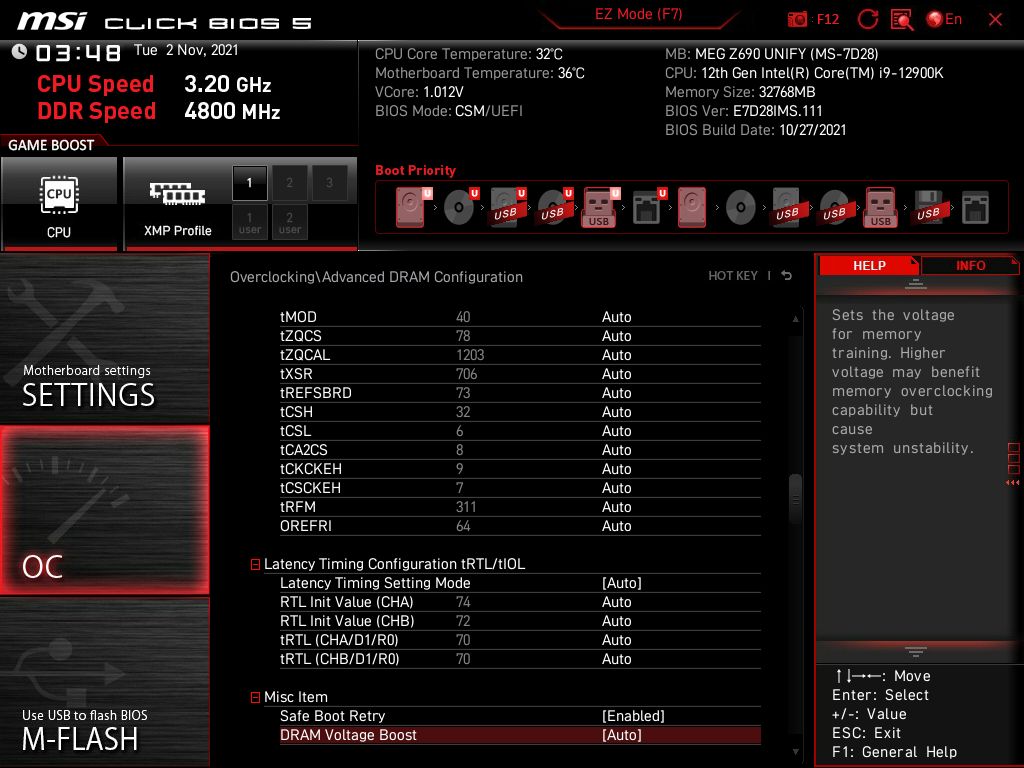1024x768 pixels.
Task: Edit the tZQCS Auto value field
Action: [x=616, y=336]
